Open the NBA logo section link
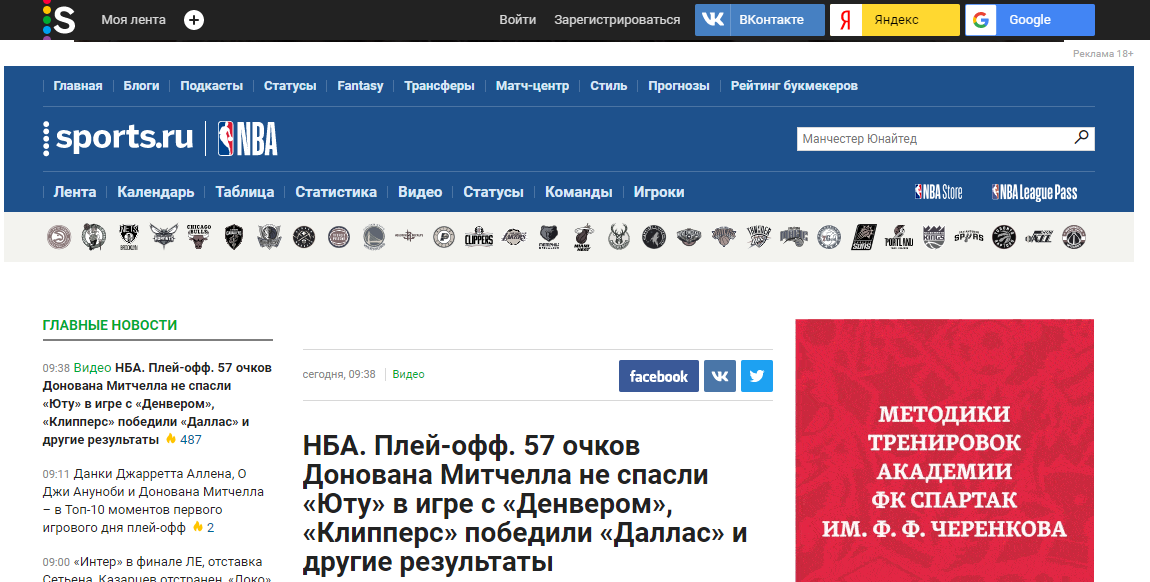The image size is (1150, 582). click(x=248, y=139)
